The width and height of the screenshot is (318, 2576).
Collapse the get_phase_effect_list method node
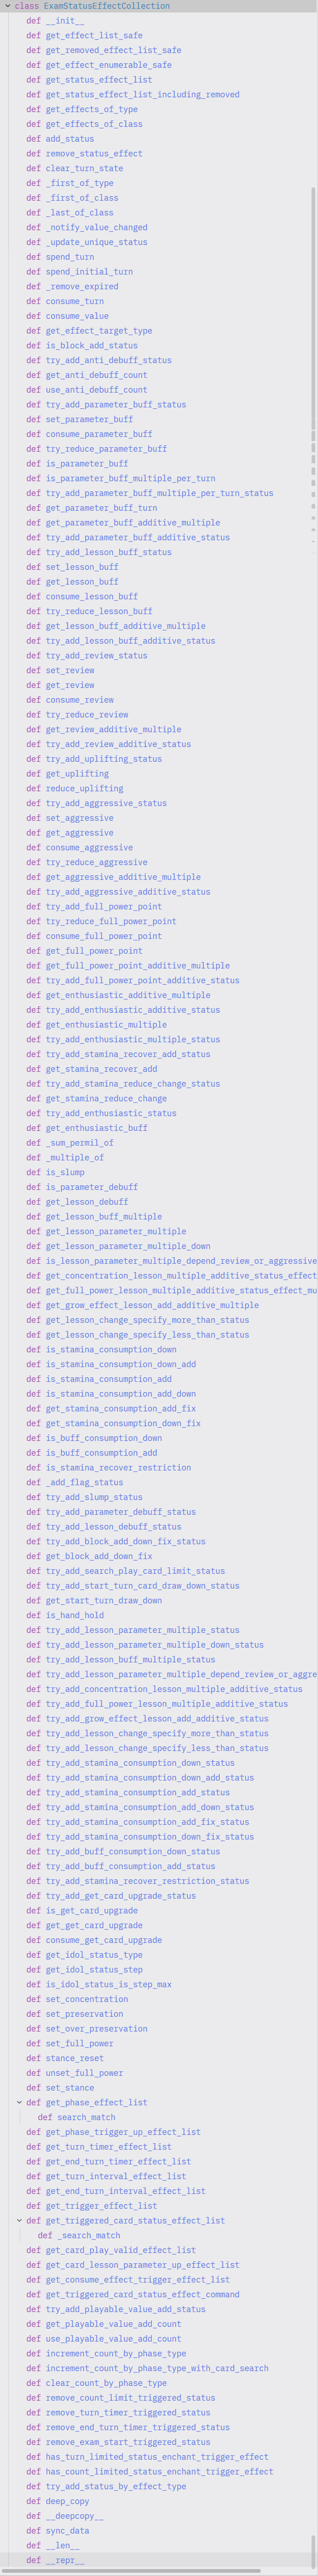point(19,2102)
